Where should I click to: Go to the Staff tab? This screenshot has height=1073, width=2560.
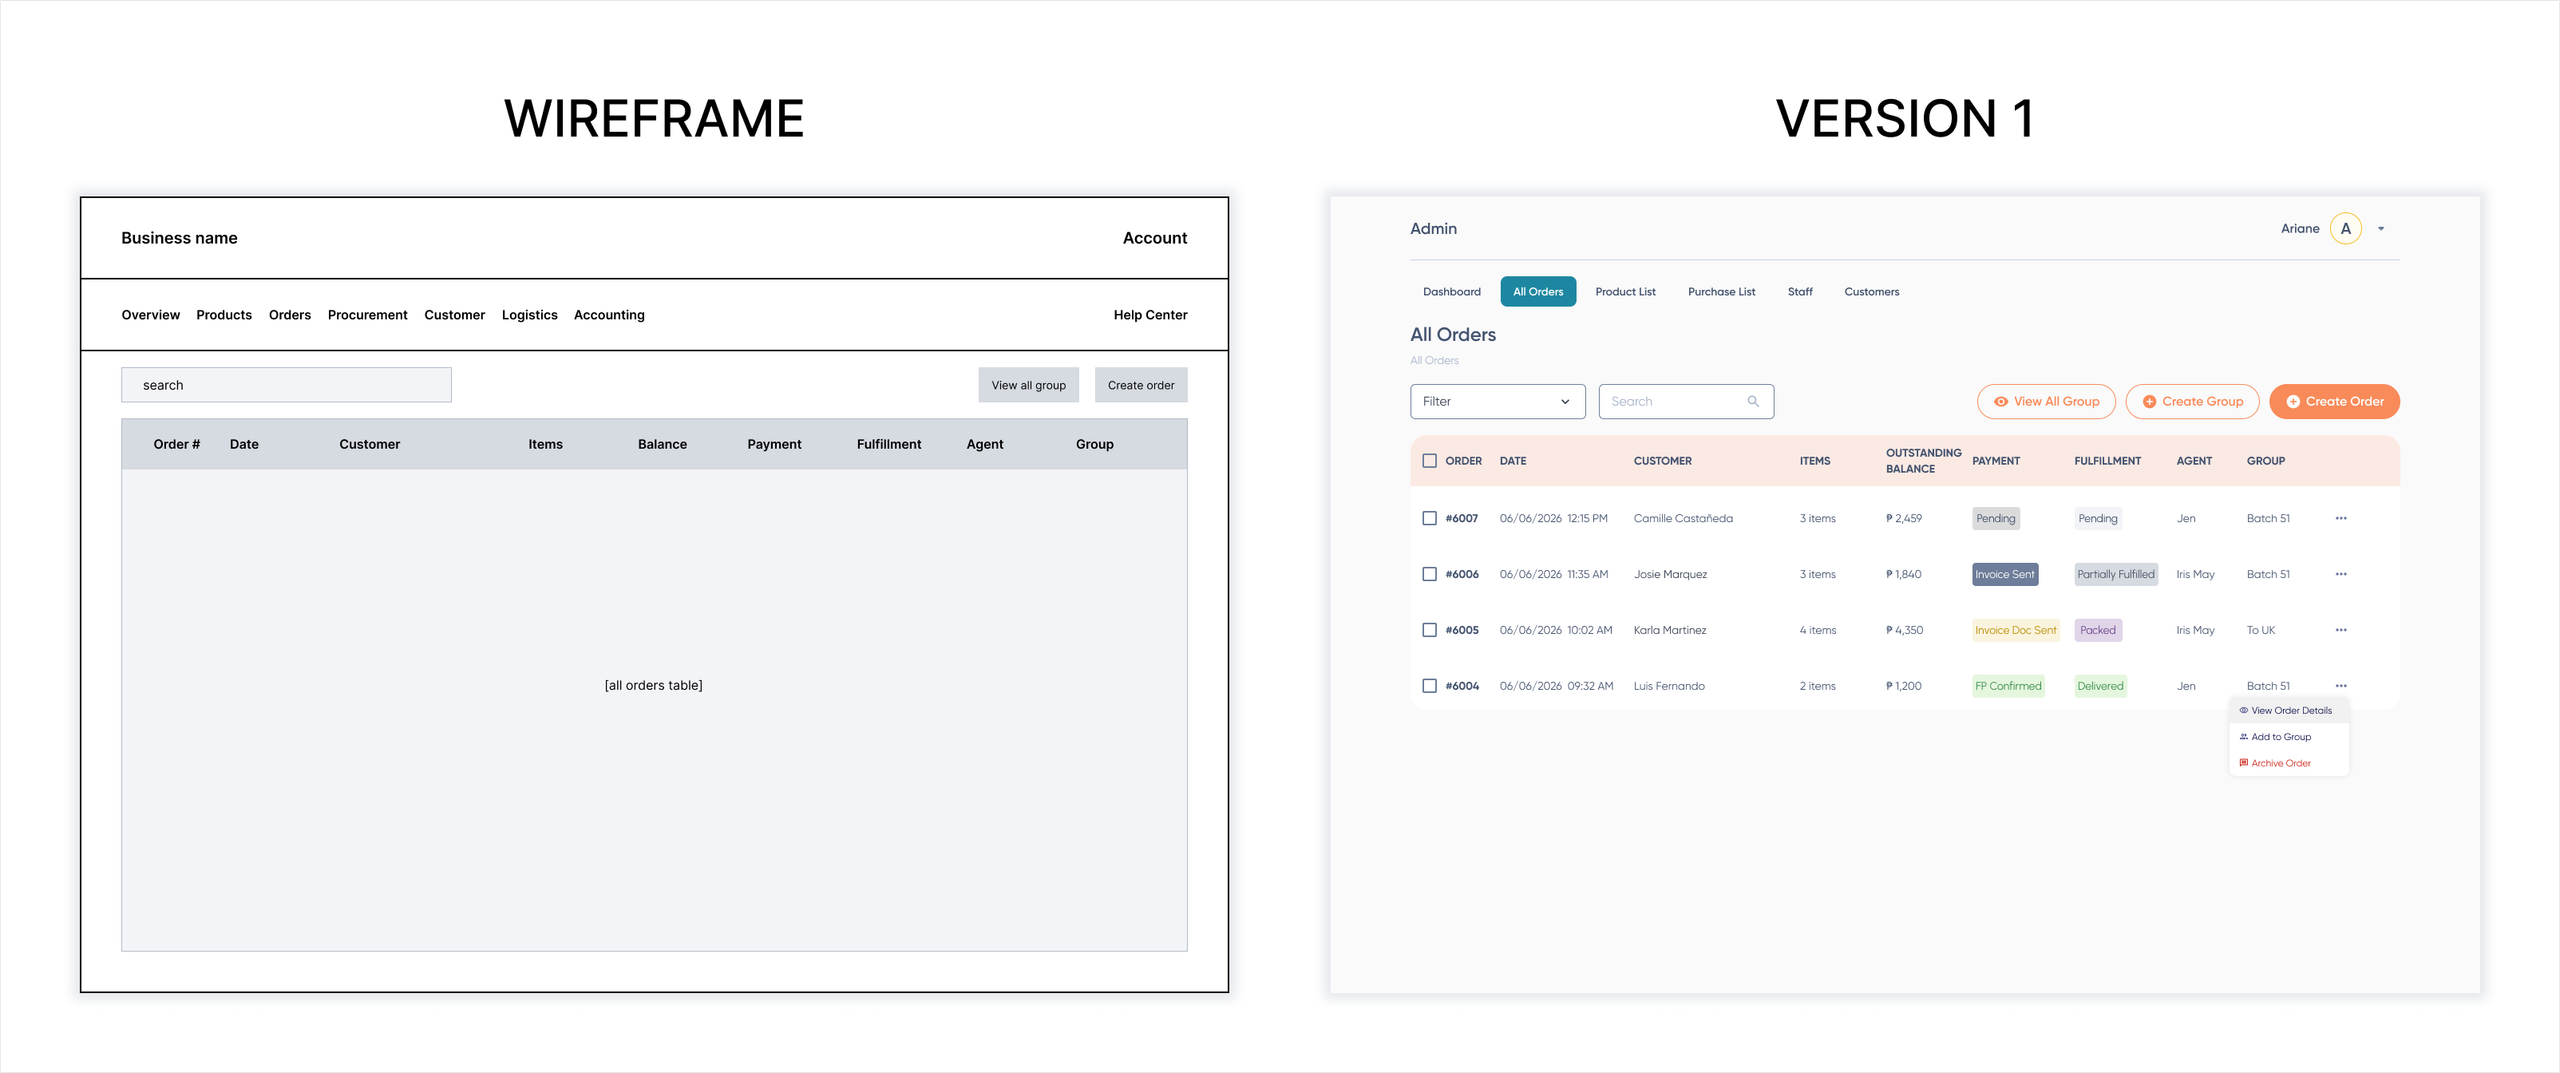1800,292
